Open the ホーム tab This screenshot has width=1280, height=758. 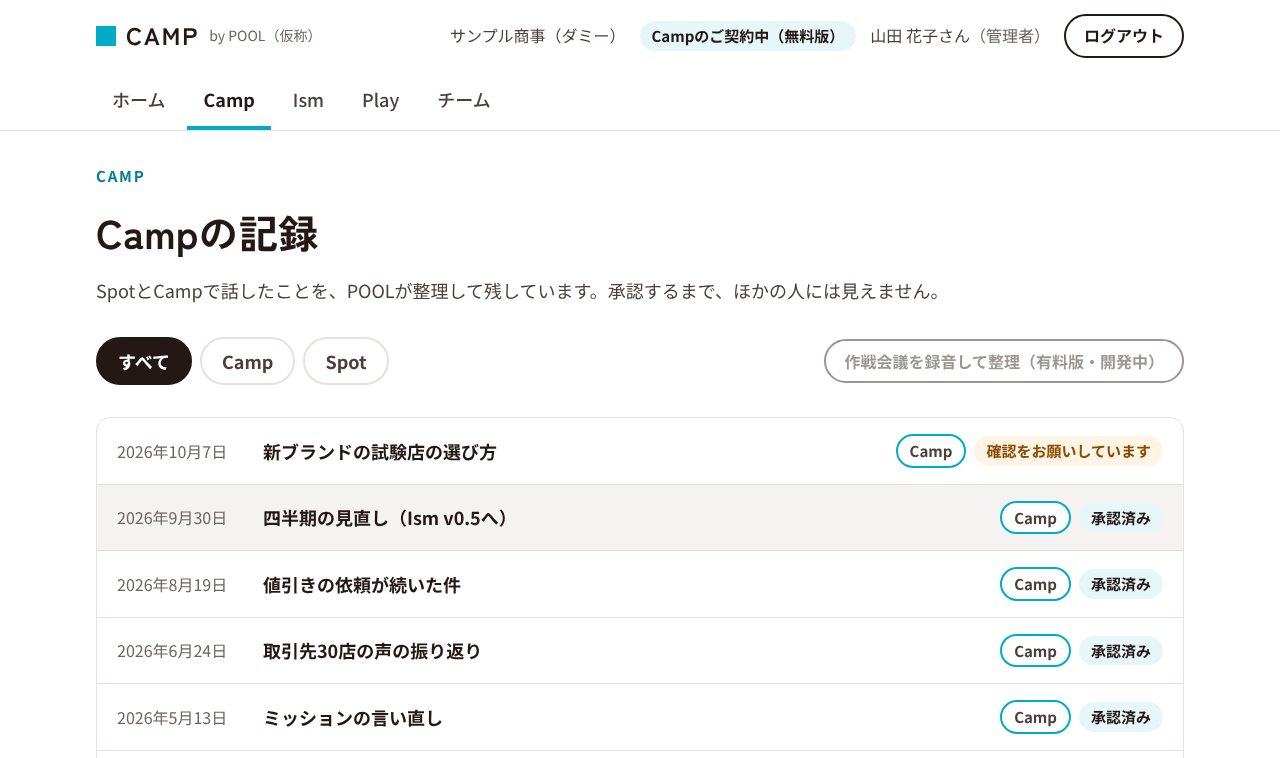139,100
